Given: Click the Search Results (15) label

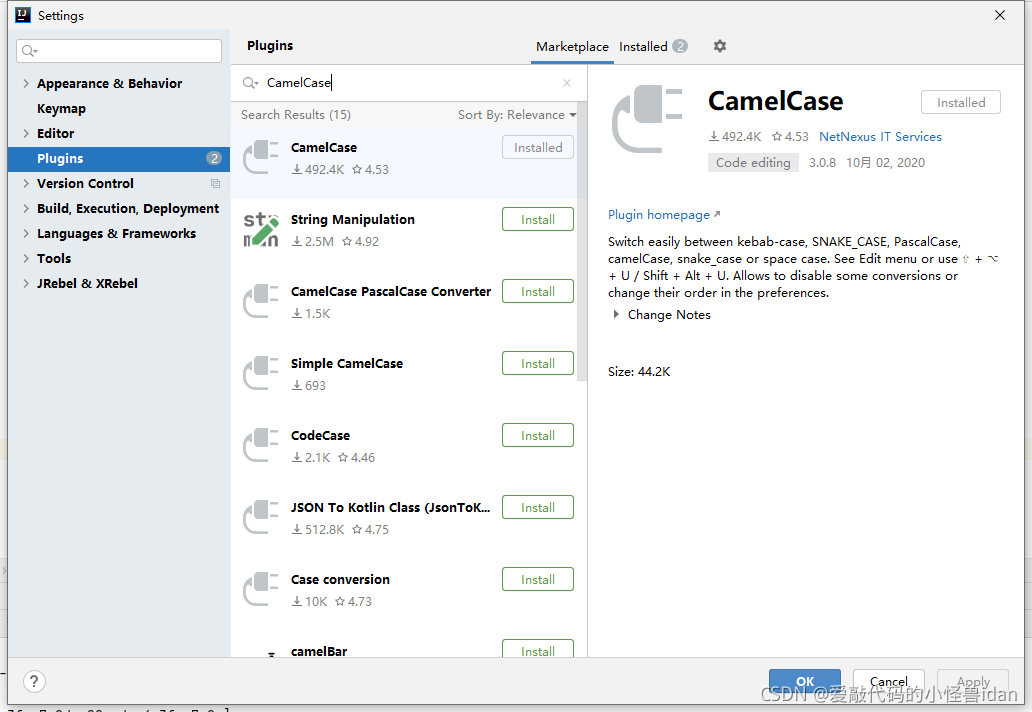Looking at the screenshot, I should [x=296, y=114].
